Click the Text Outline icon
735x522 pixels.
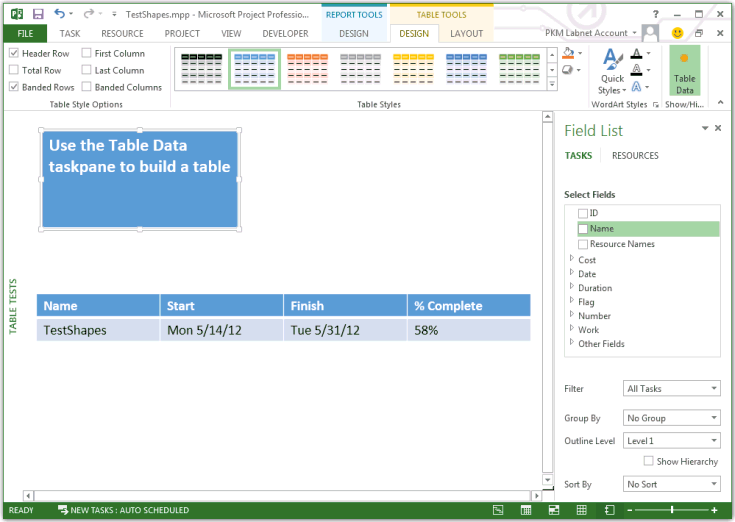tap(636, 70)
